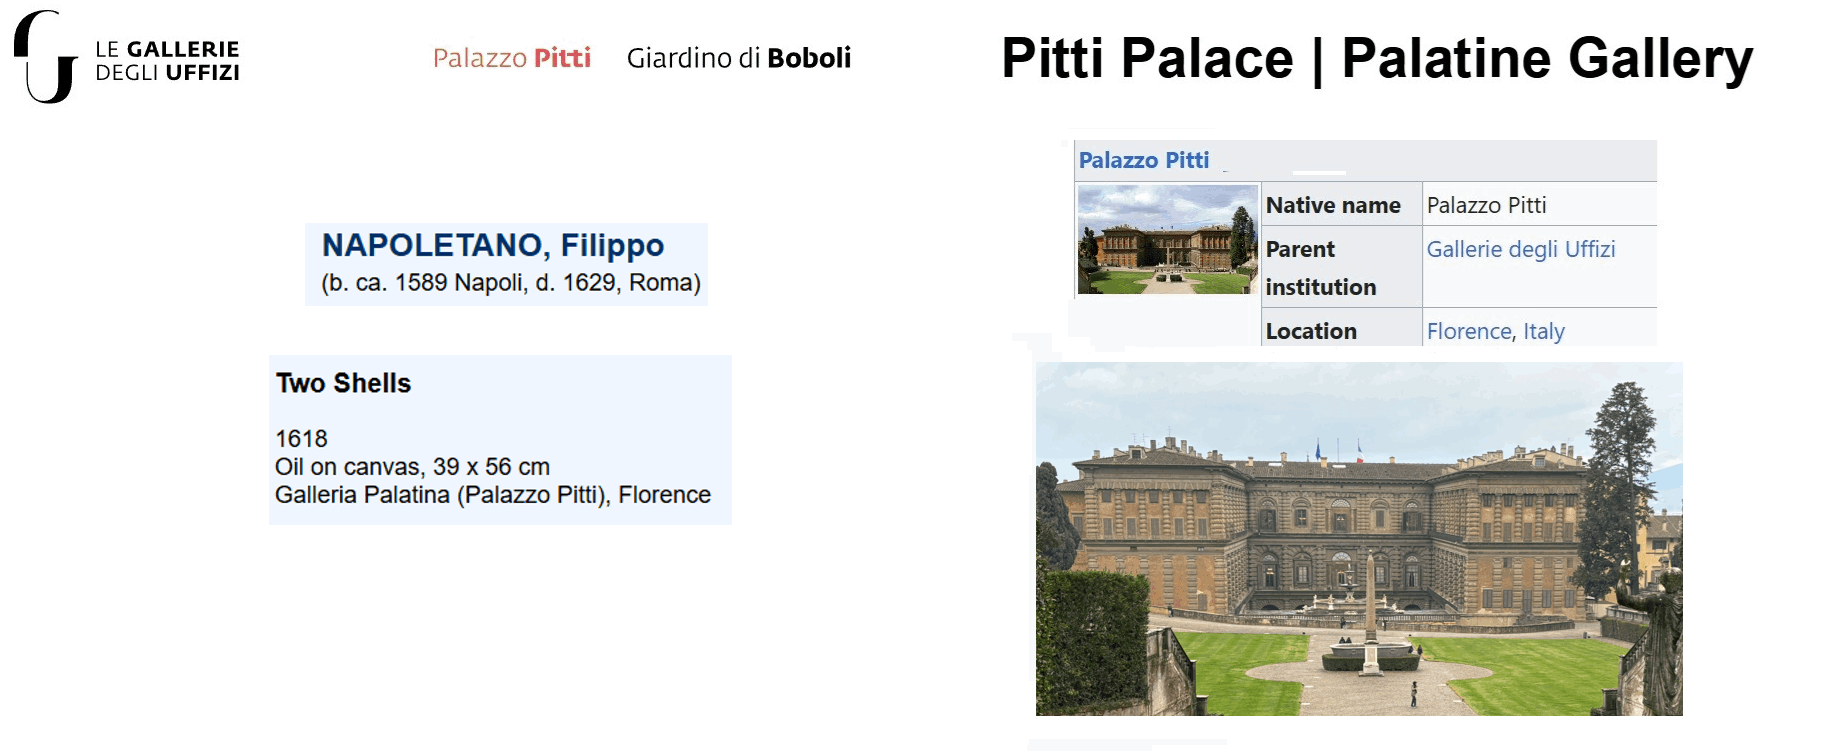
Task: Click the Location row label
Action: (x=1310, y=331)
